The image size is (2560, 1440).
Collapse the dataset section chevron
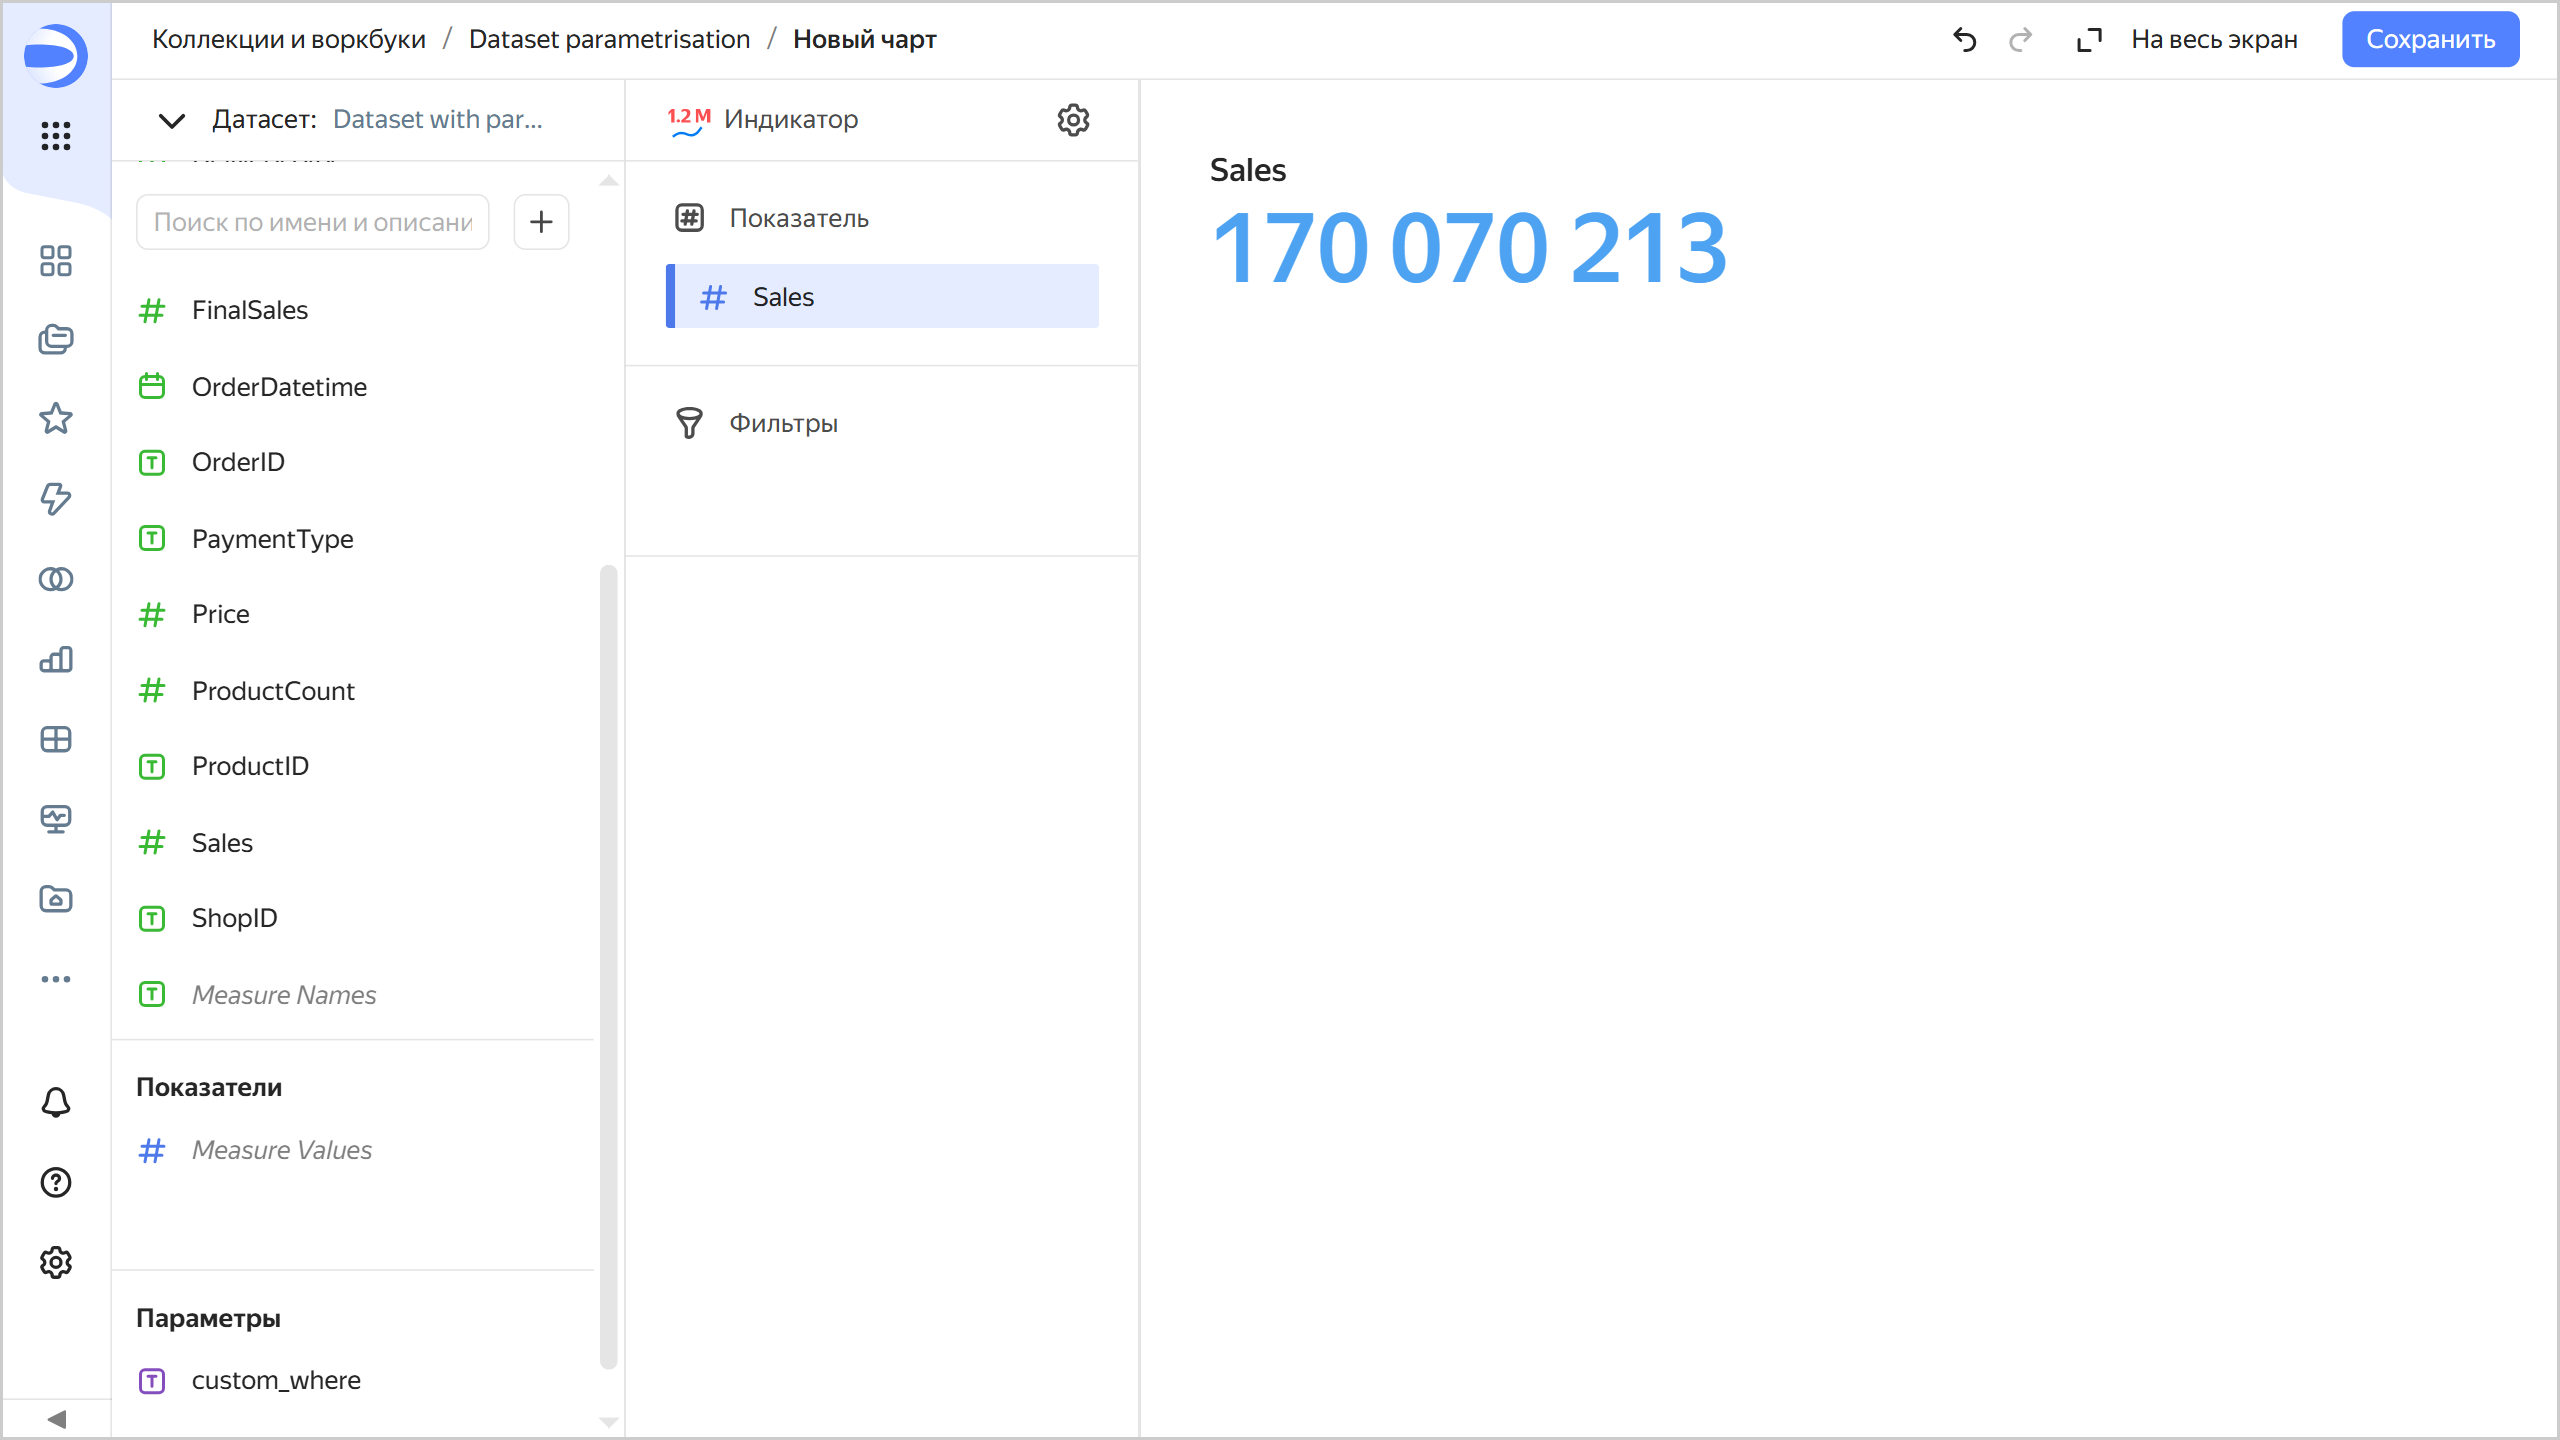tap(172, 120)
